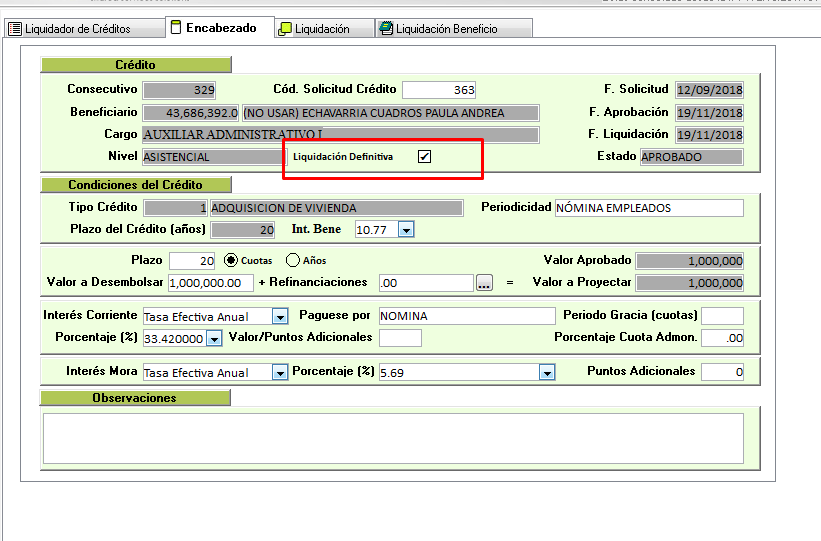Click the Liquidador de Créditos list icon
This screenshot has width=821, height=541.
point(14,29)
